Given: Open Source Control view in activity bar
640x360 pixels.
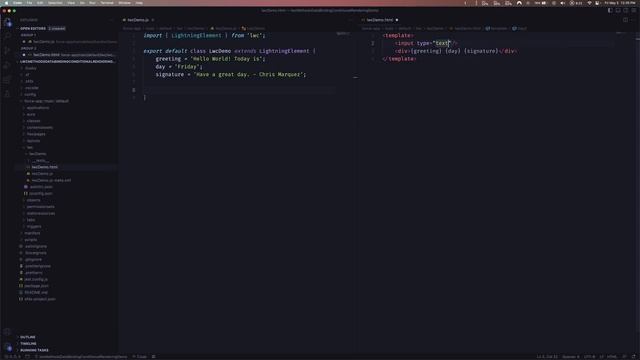Looking at the screenshot, I should [8, 51].
